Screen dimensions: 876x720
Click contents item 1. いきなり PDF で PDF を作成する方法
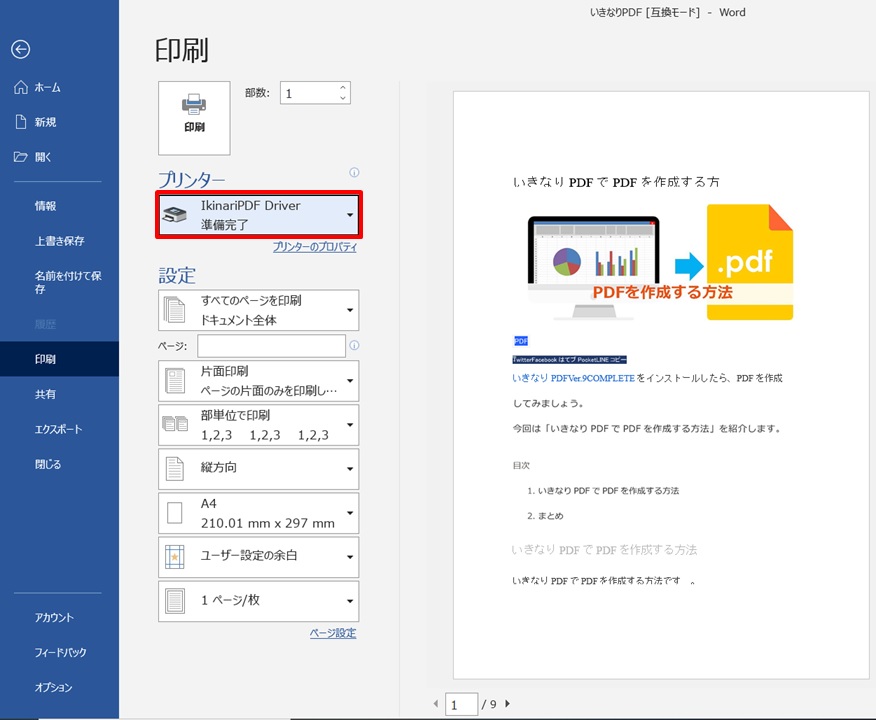pos(603,491)
